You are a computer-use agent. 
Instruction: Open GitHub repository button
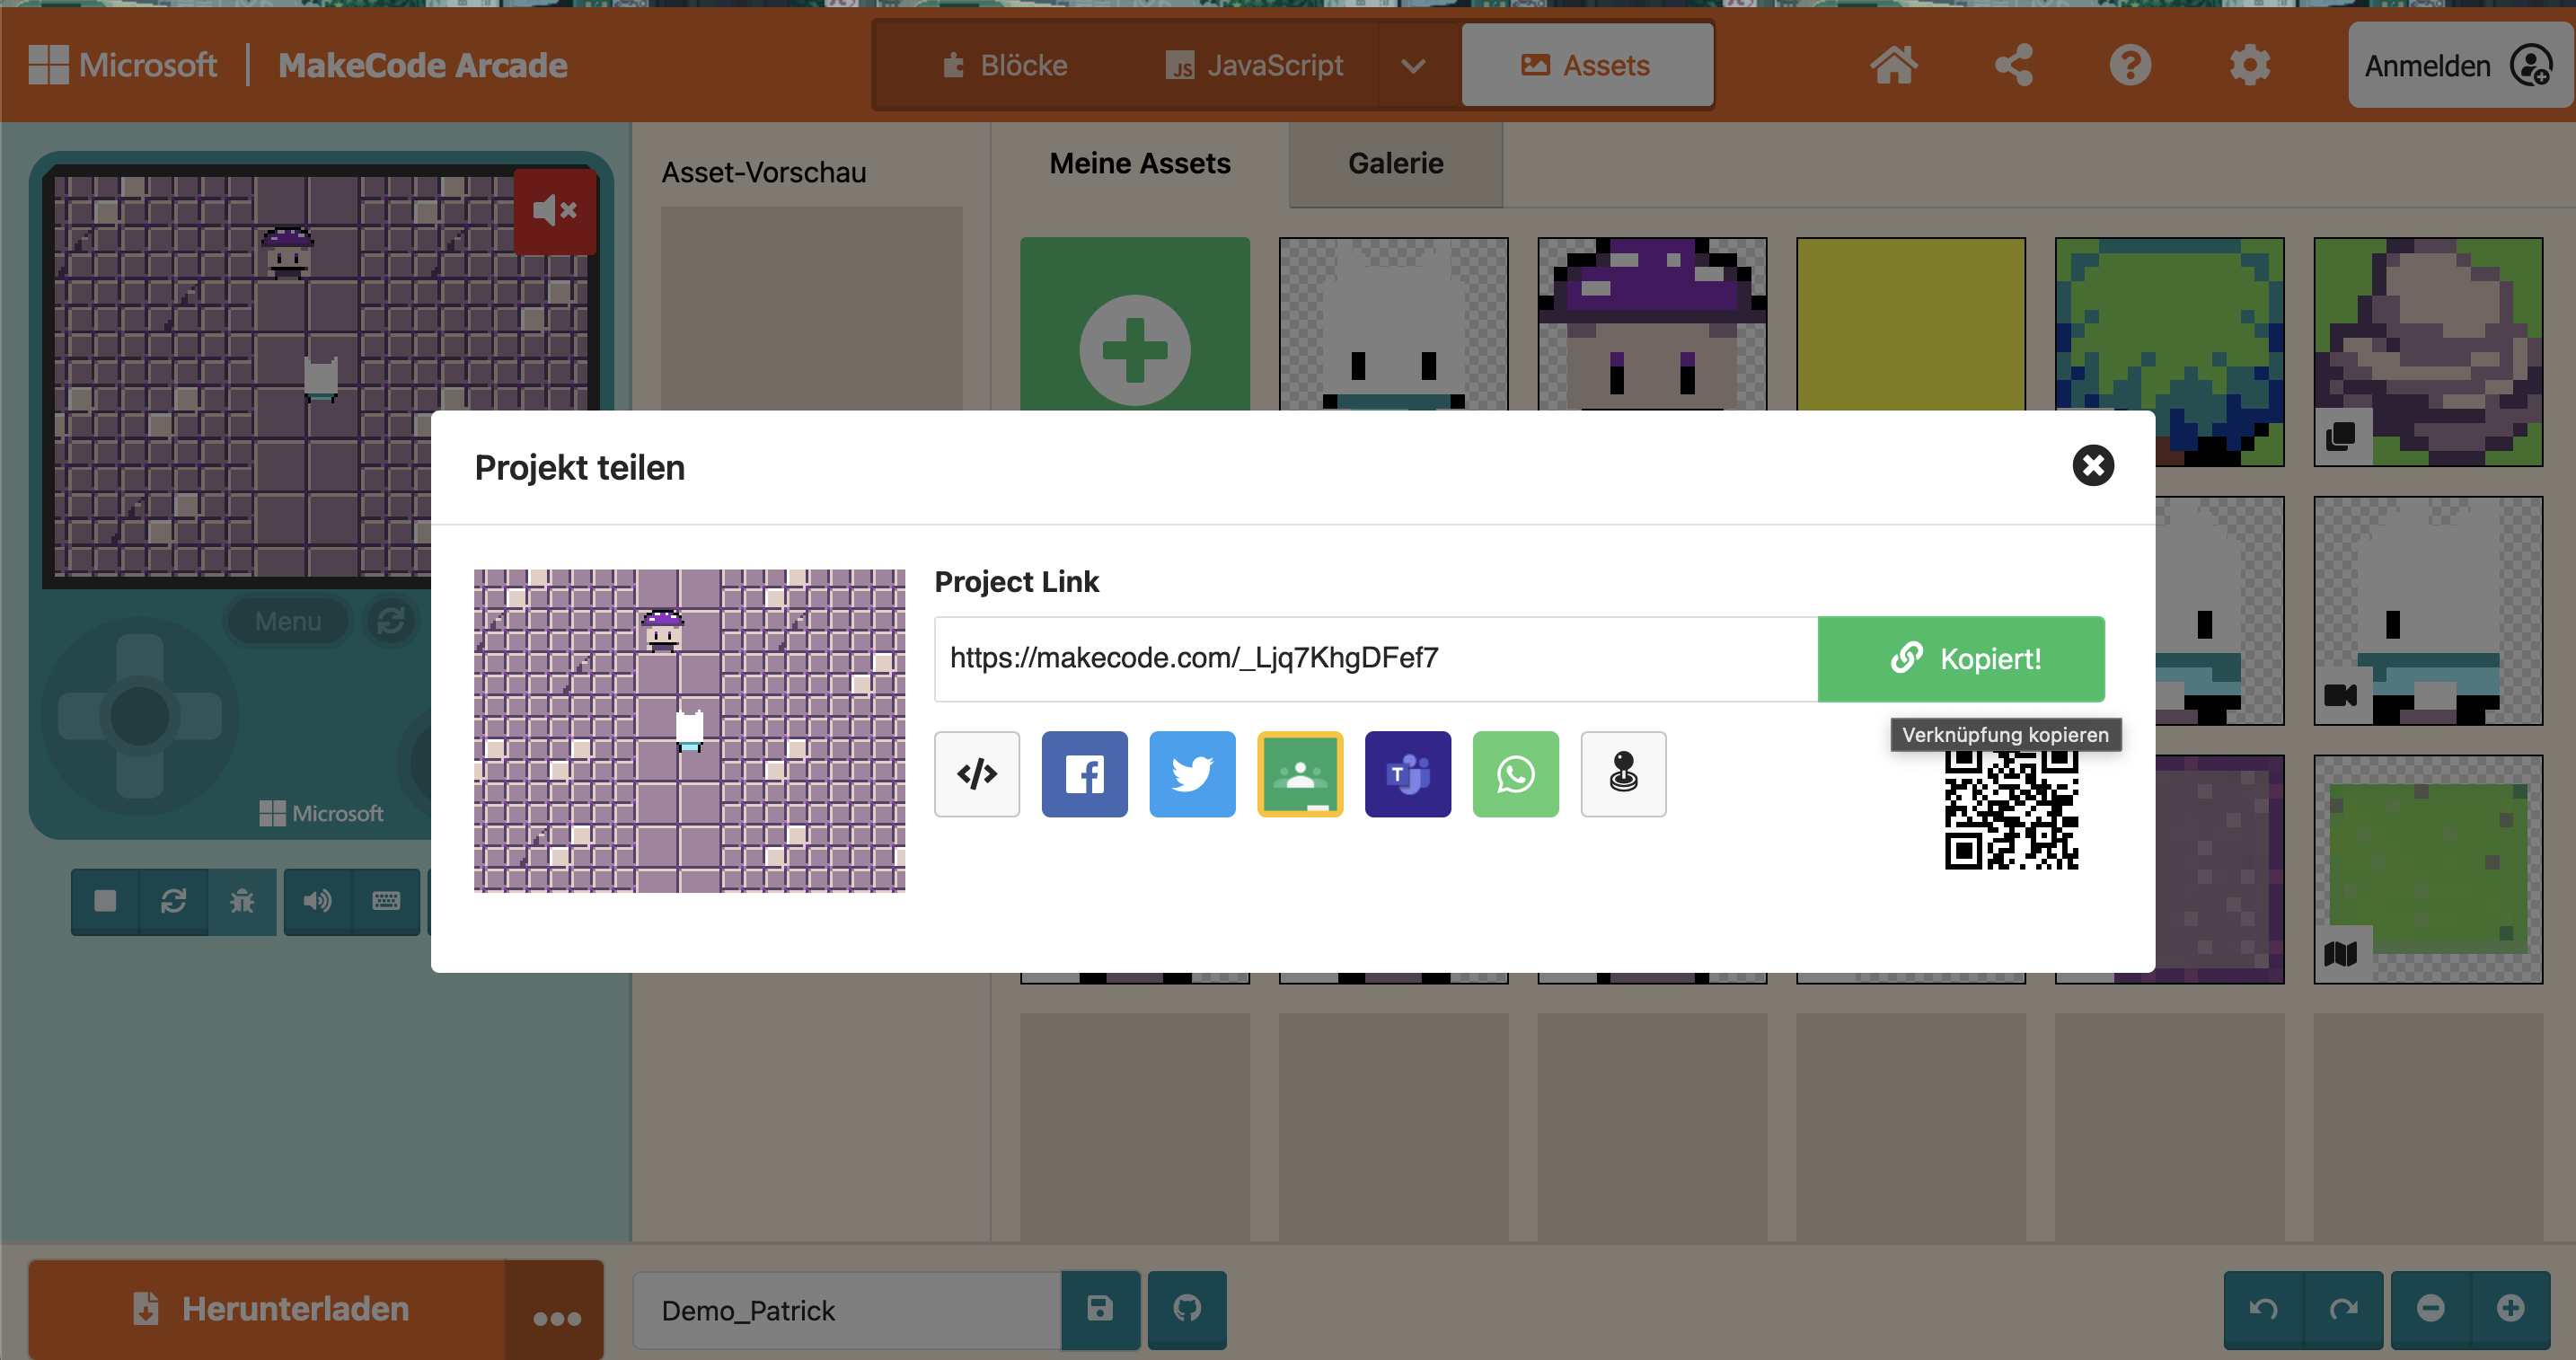[x=1187, y=1309]
